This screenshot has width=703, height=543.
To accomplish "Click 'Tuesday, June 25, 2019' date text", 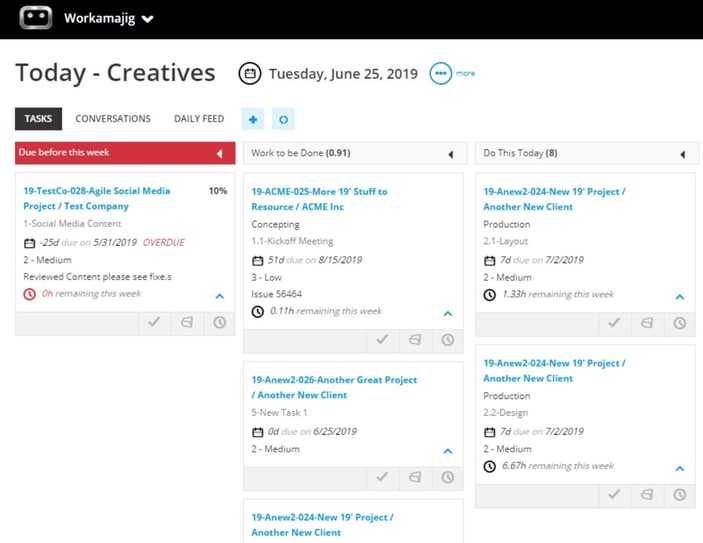I will [x=343, y=74].
